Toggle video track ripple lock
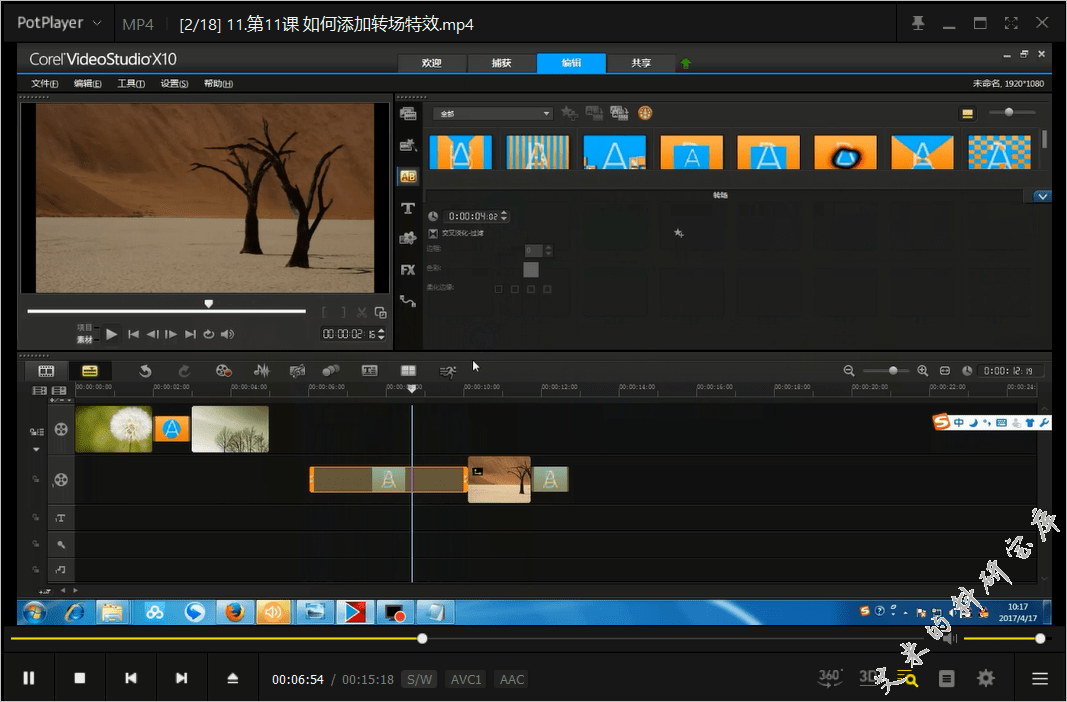 (36, 431)
